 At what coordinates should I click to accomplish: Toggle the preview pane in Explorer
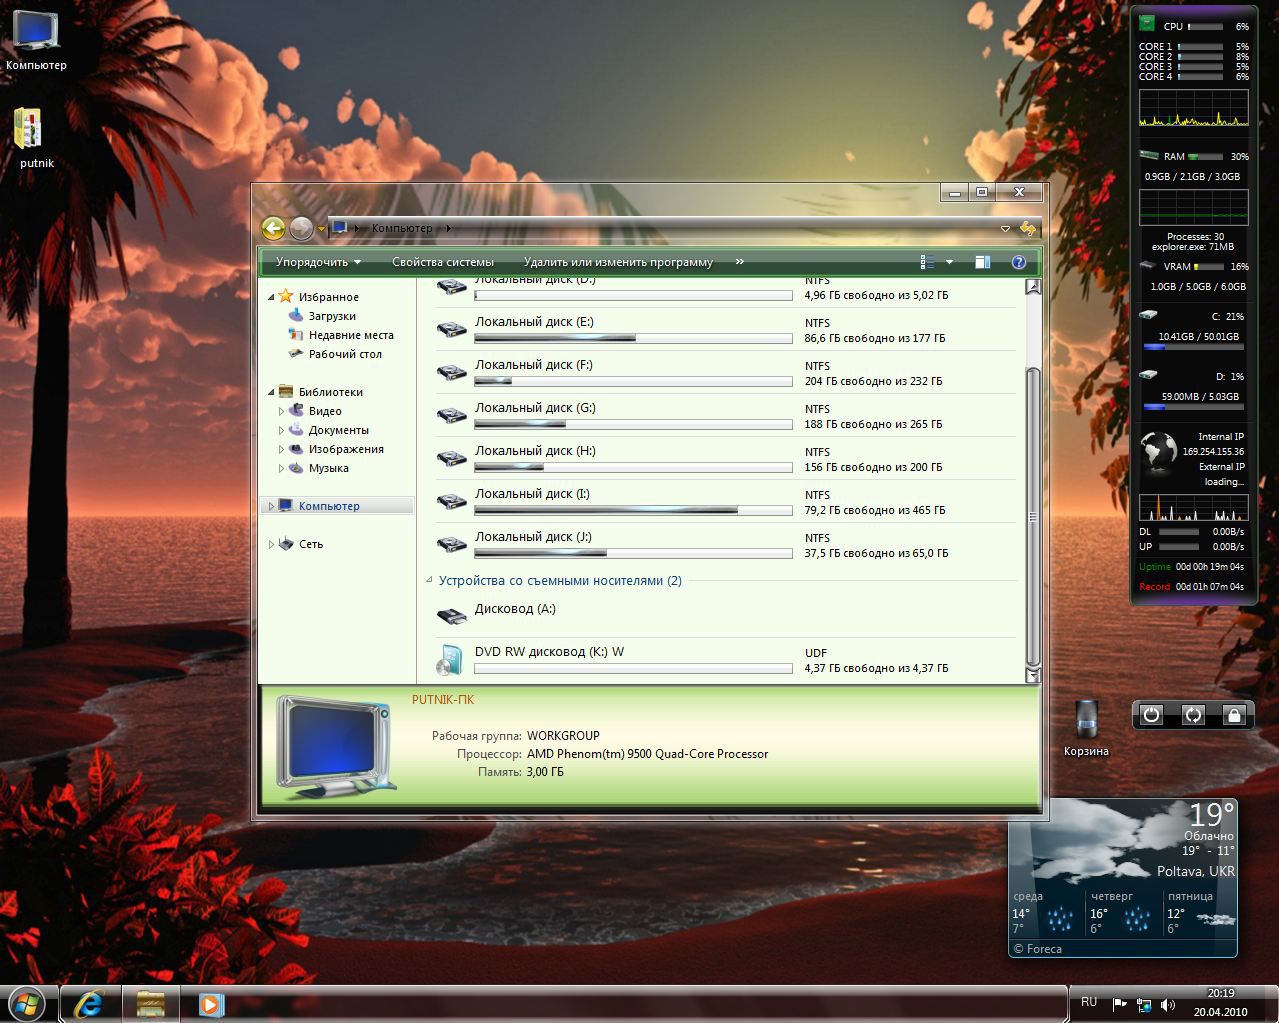pos(983,262)
